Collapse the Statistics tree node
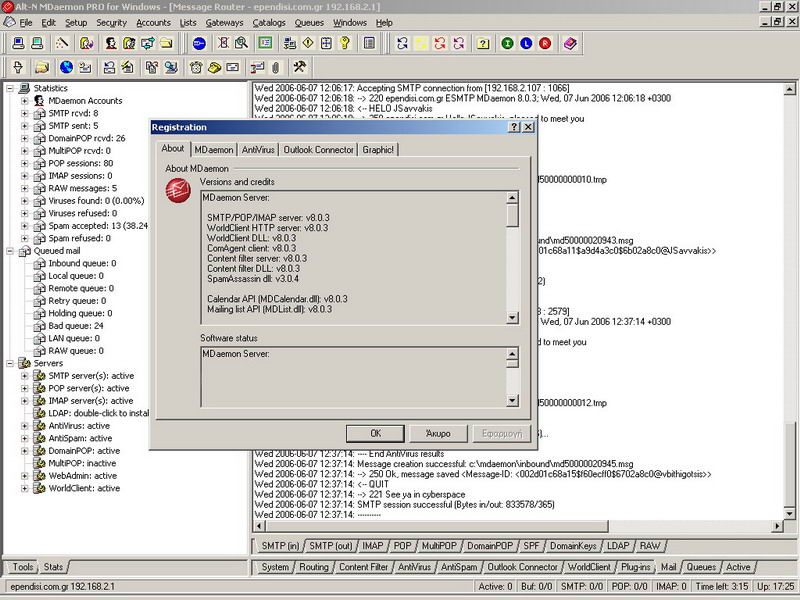Viewport: 800px width, 600px height. [10, 88]
